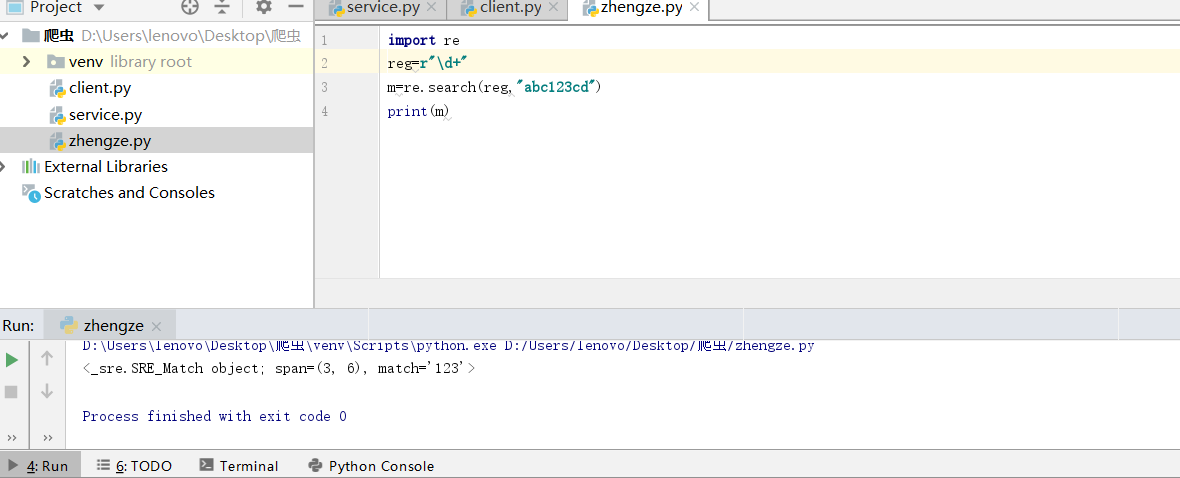Screen dimensions: 1180x478
Task: Select the zhengze.py editor tab
Action: coord(642,8)
